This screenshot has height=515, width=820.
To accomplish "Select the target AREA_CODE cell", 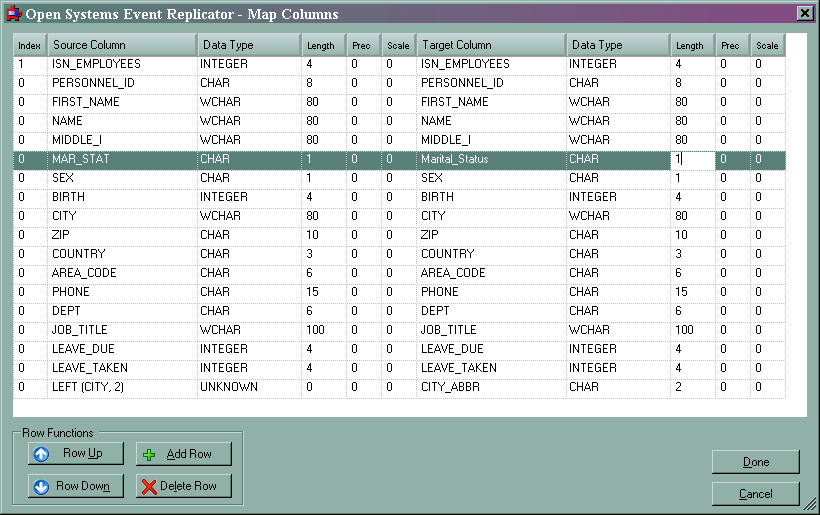I will (x=491, y=273).
